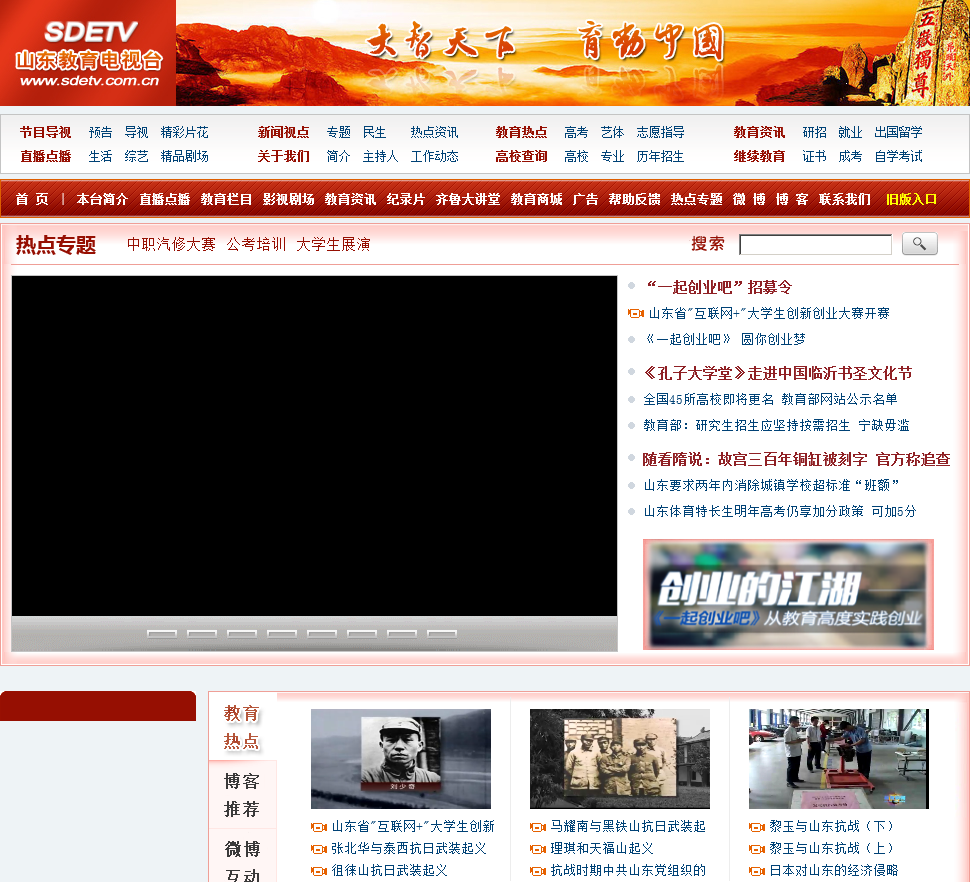Screen dimensions: 970x882
Task: Open the 刘少奇 portrait video thumbnail
Action: 401,759
